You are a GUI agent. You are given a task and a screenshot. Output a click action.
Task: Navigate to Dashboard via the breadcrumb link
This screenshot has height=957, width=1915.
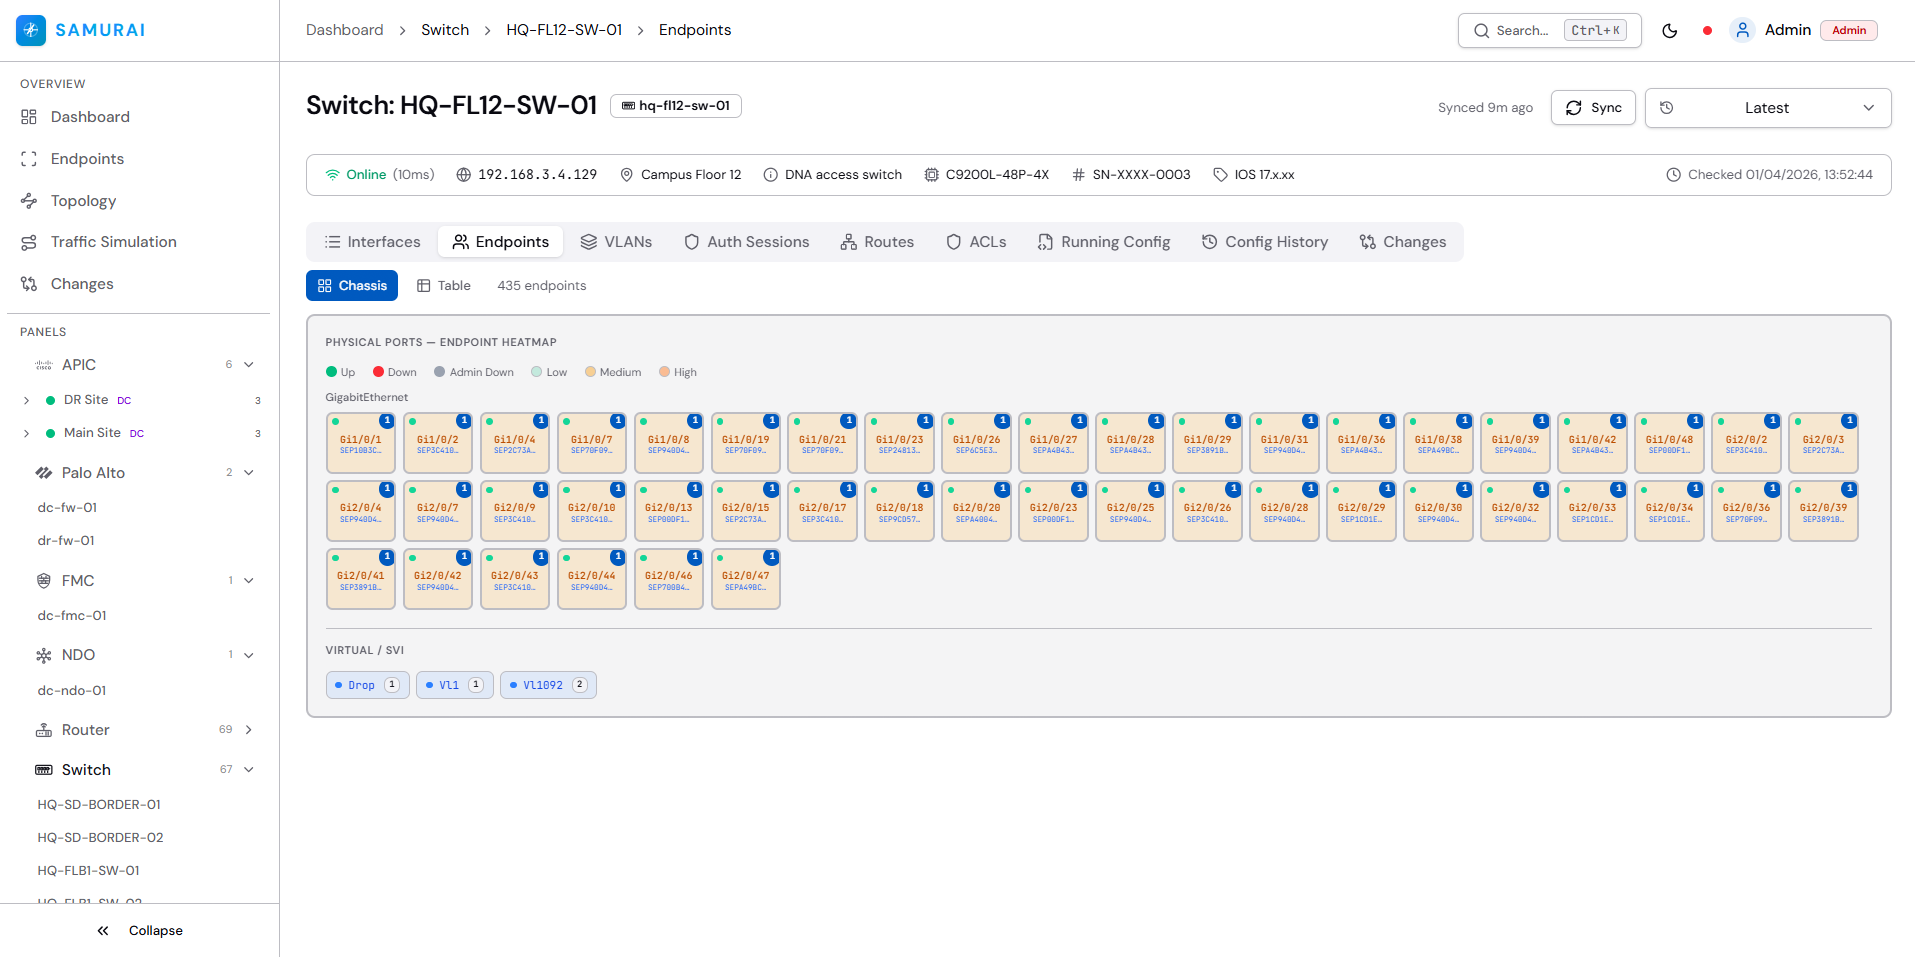point(344,30)
